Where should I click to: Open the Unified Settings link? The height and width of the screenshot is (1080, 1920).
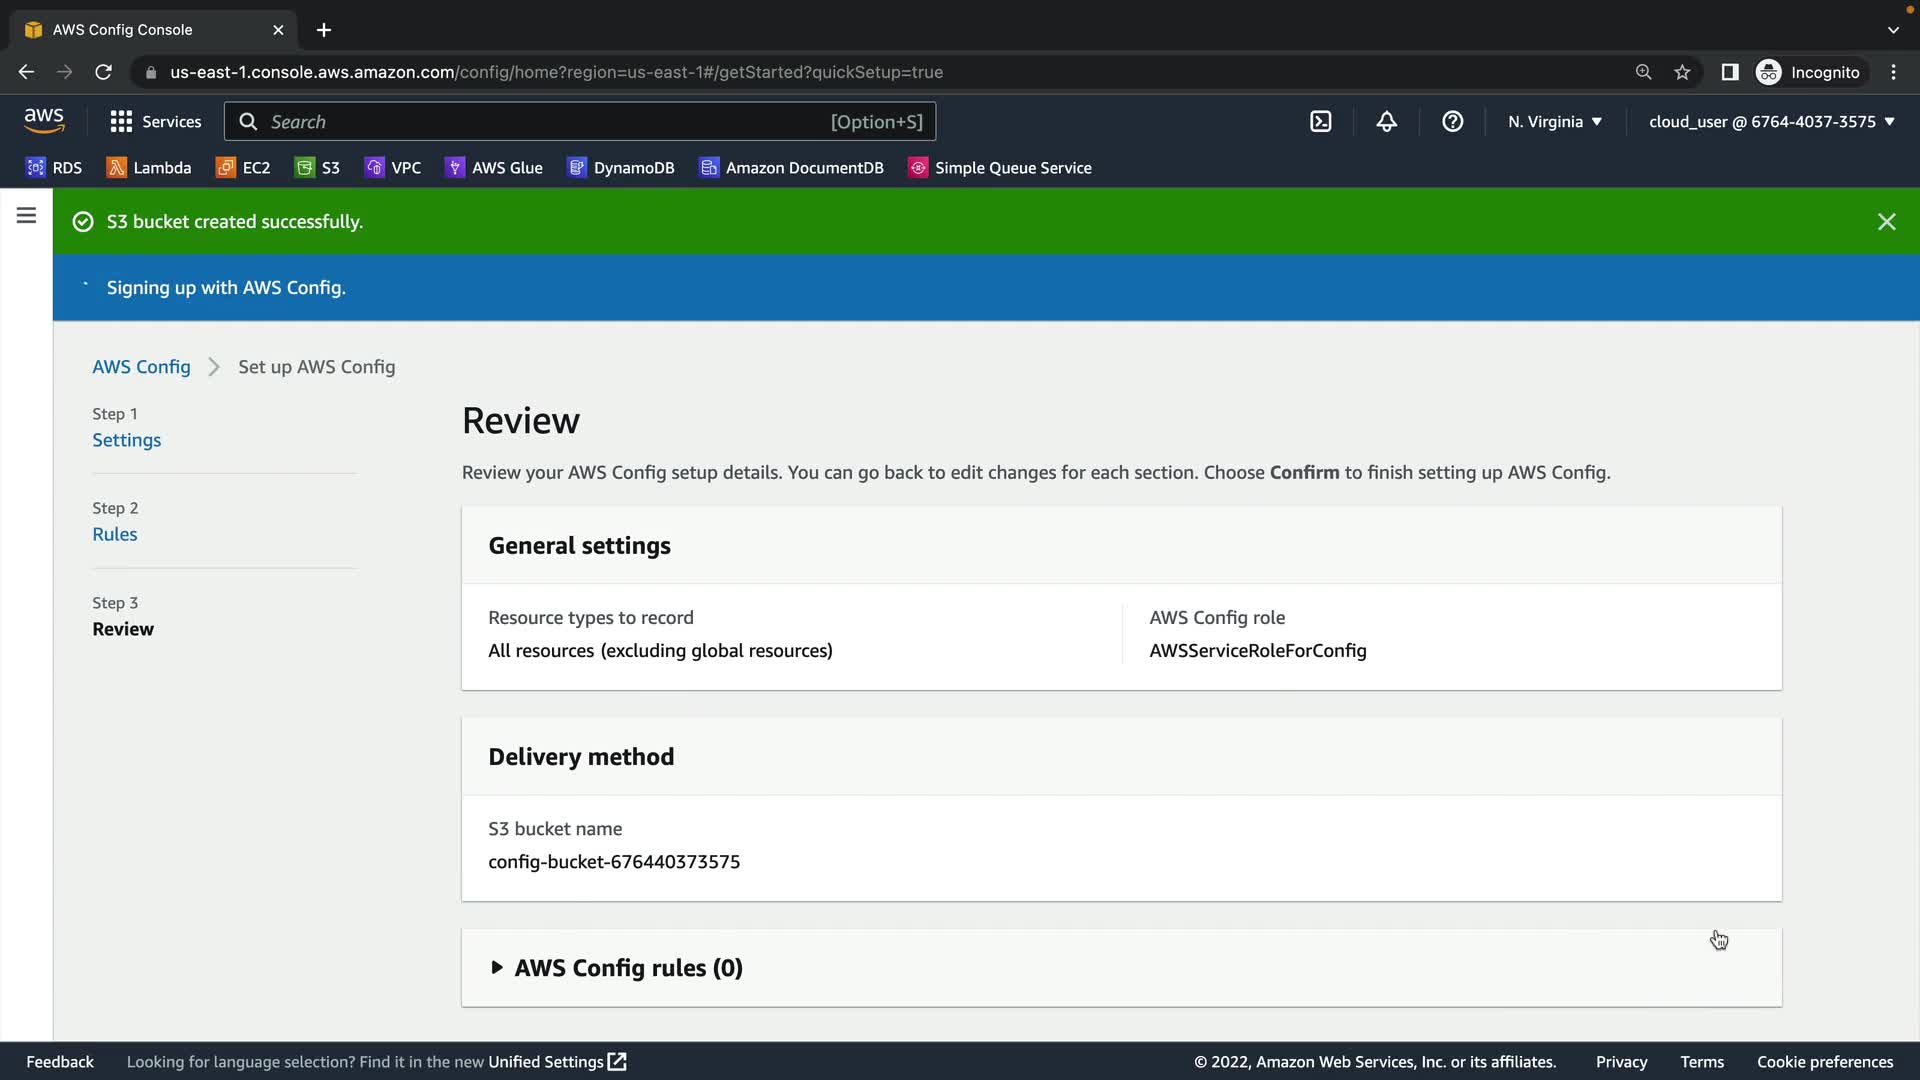click(556, 1062)
